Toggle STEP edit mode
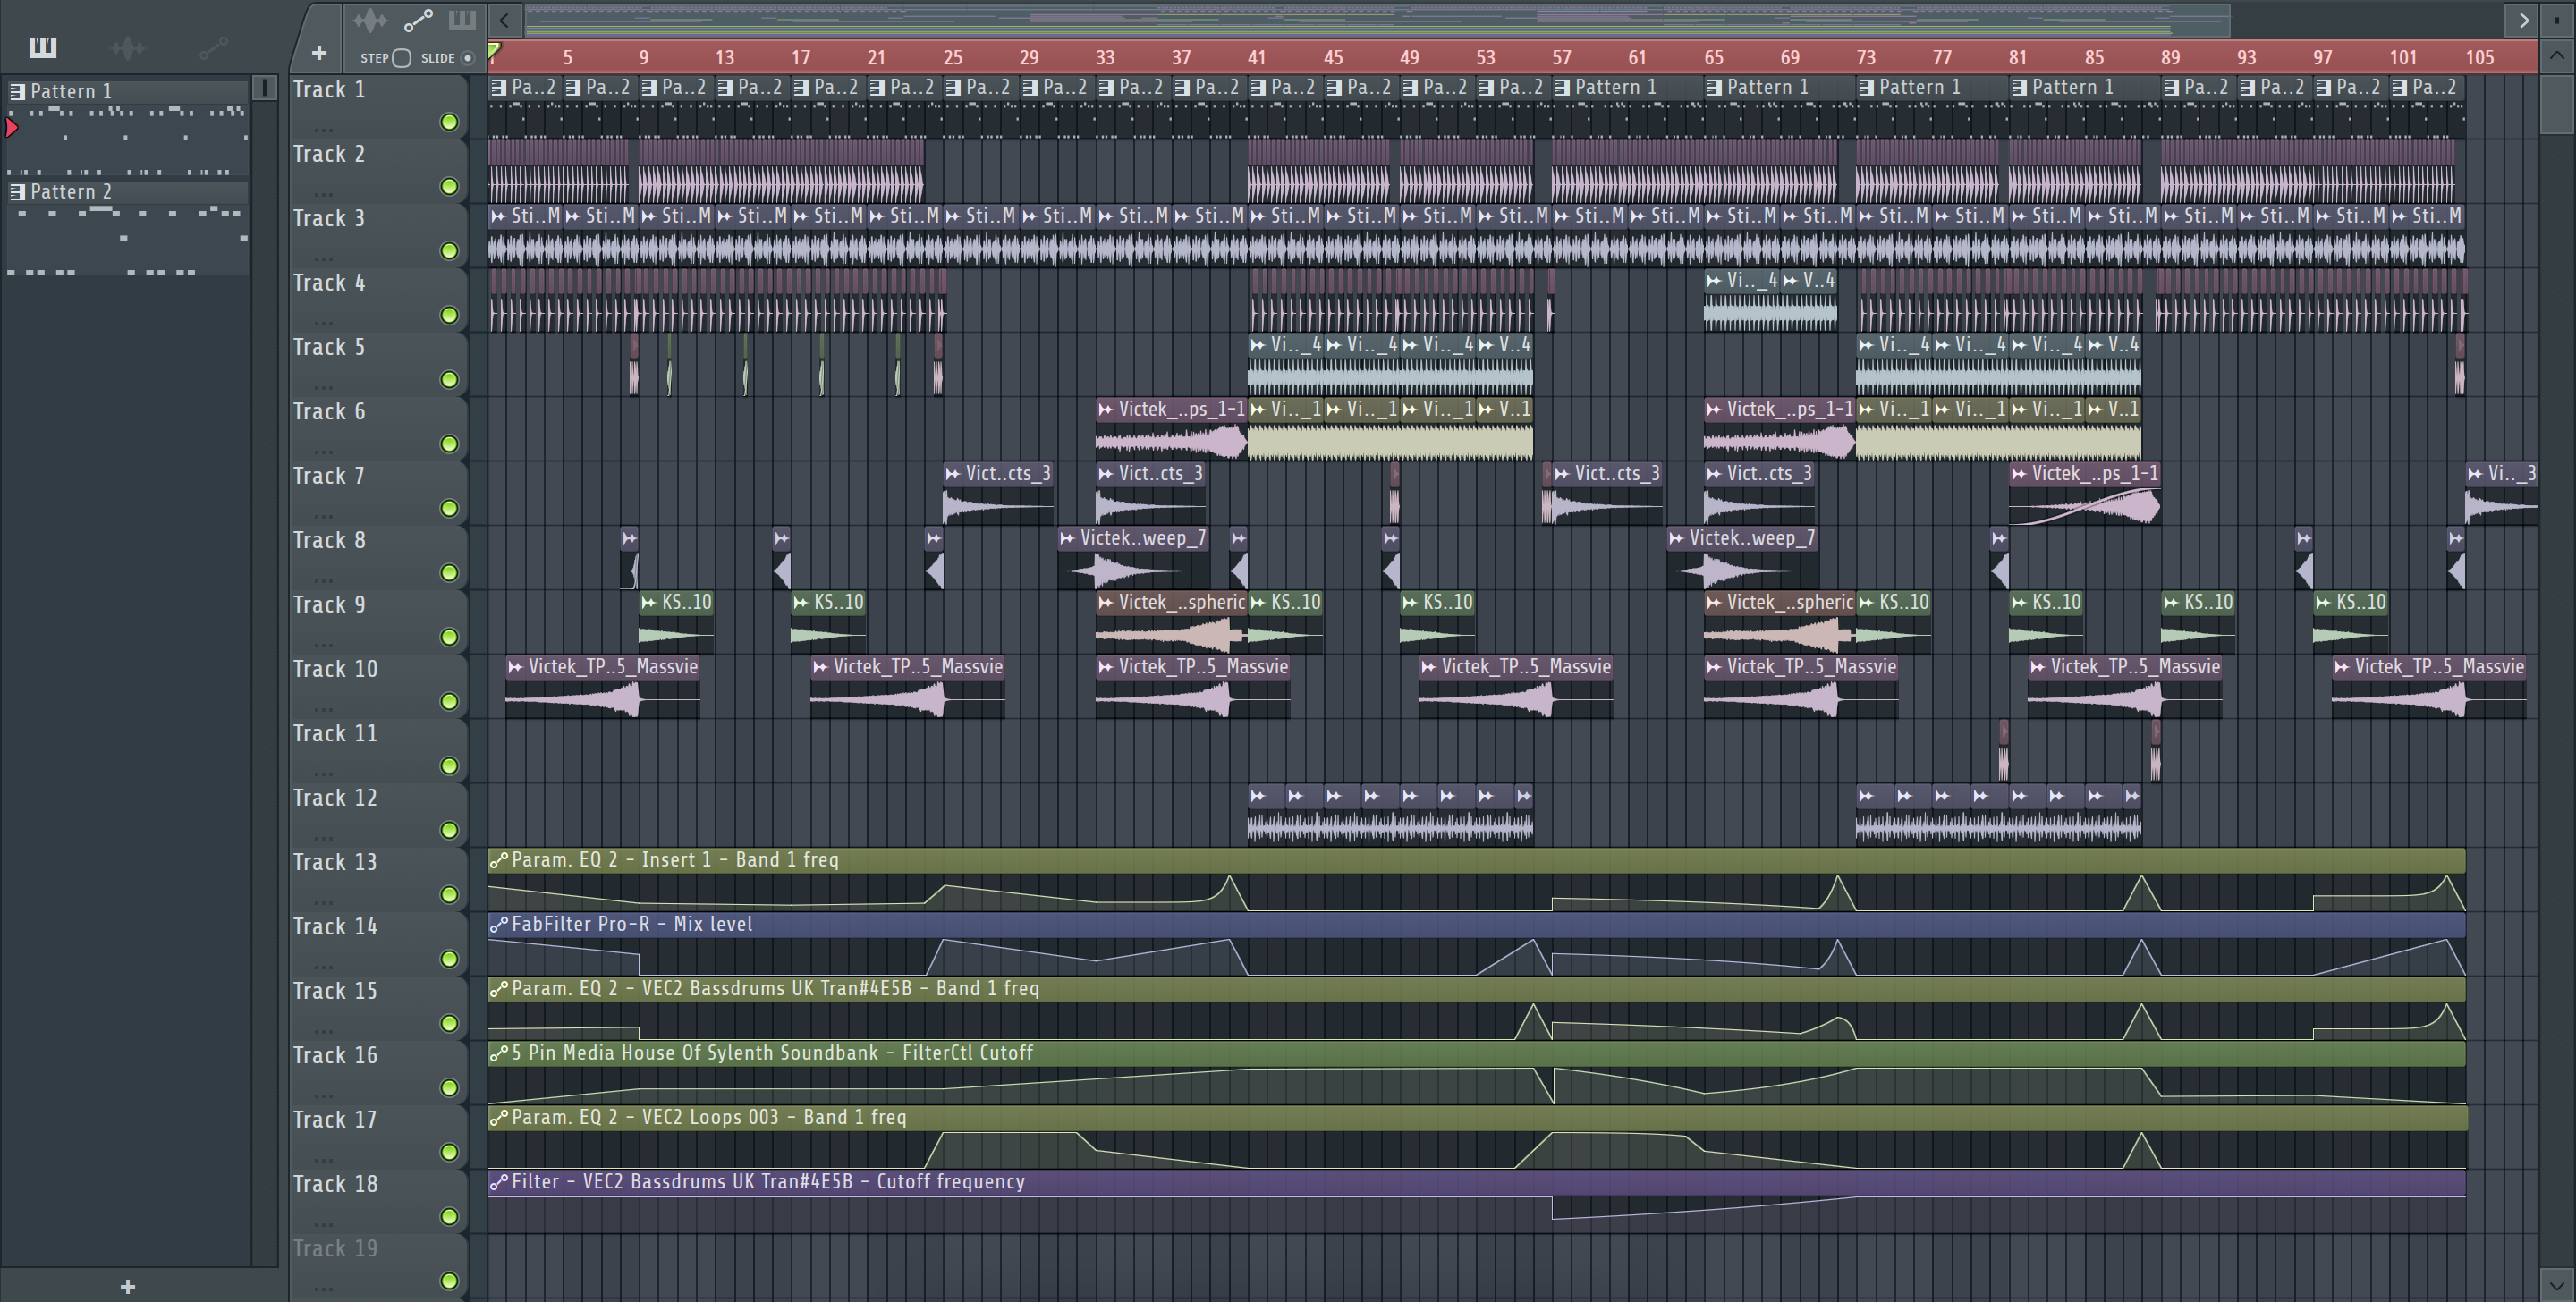Image resolution: width=2576 pixels, height=1302 pixels. 401,58
